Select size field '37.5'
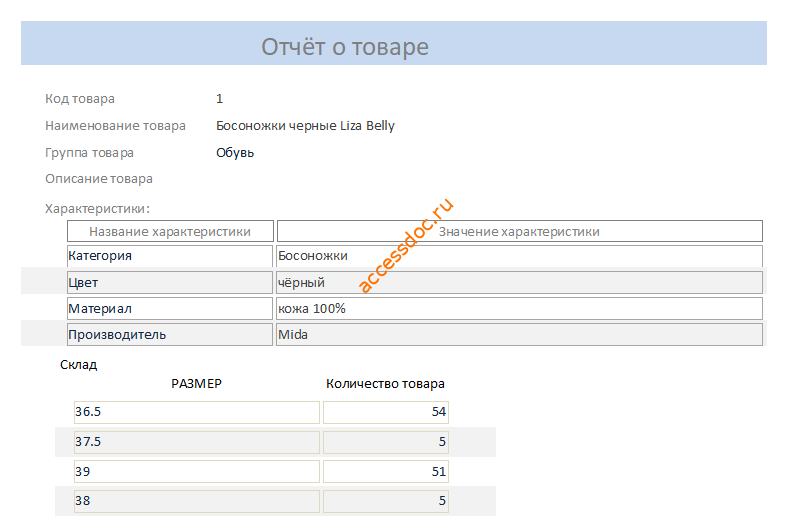The image size is (790, 530). [196, 442]
